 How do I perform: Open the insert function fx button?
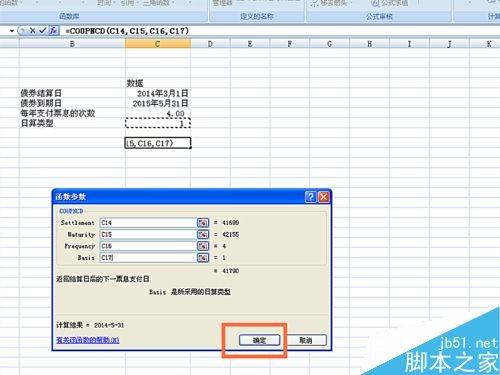53,31
